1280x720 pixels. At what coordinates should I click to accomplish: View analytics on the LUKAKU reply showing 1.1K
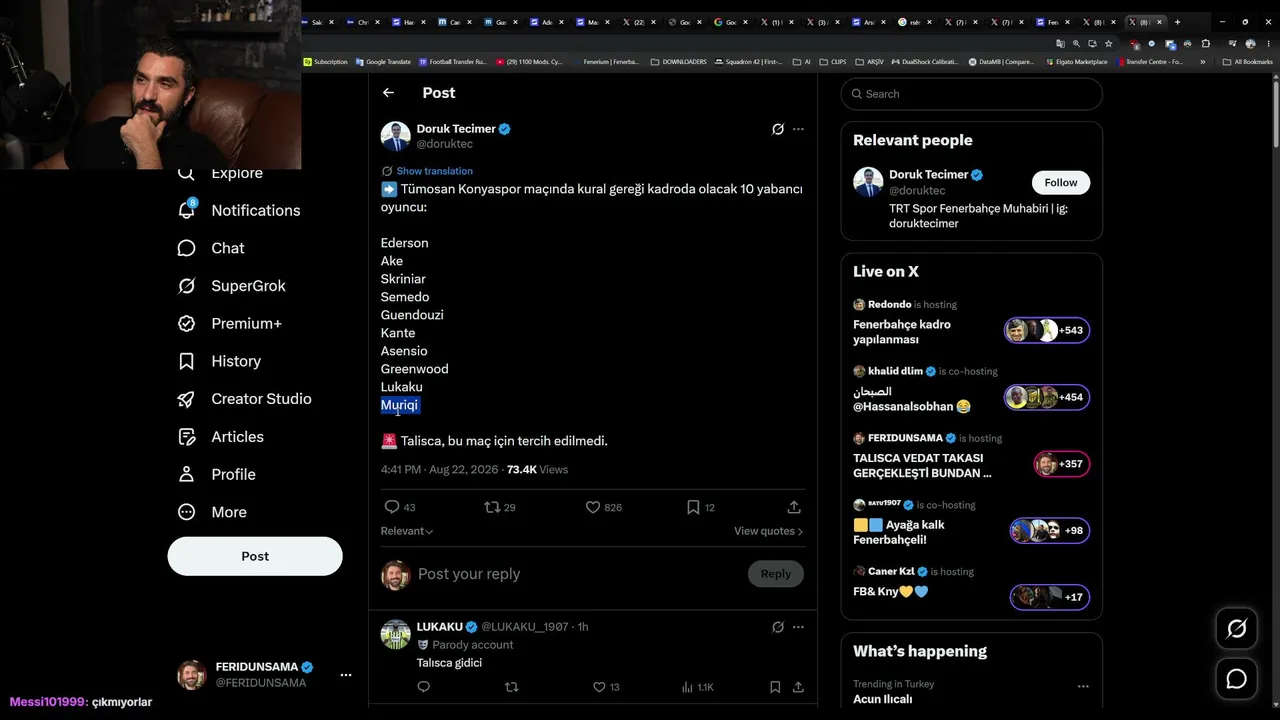(697, 687)
